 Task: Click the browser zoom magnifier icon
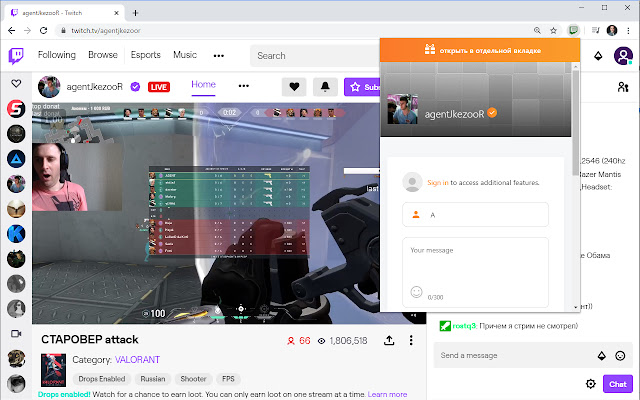(x=537, y=31)
